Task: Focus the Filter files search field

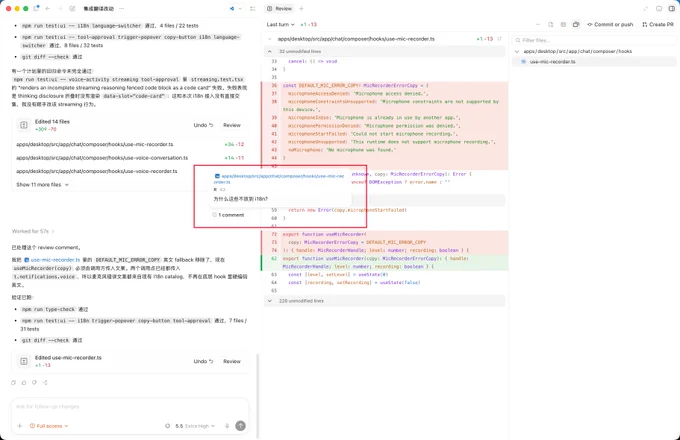Action: tap(594, 40)
